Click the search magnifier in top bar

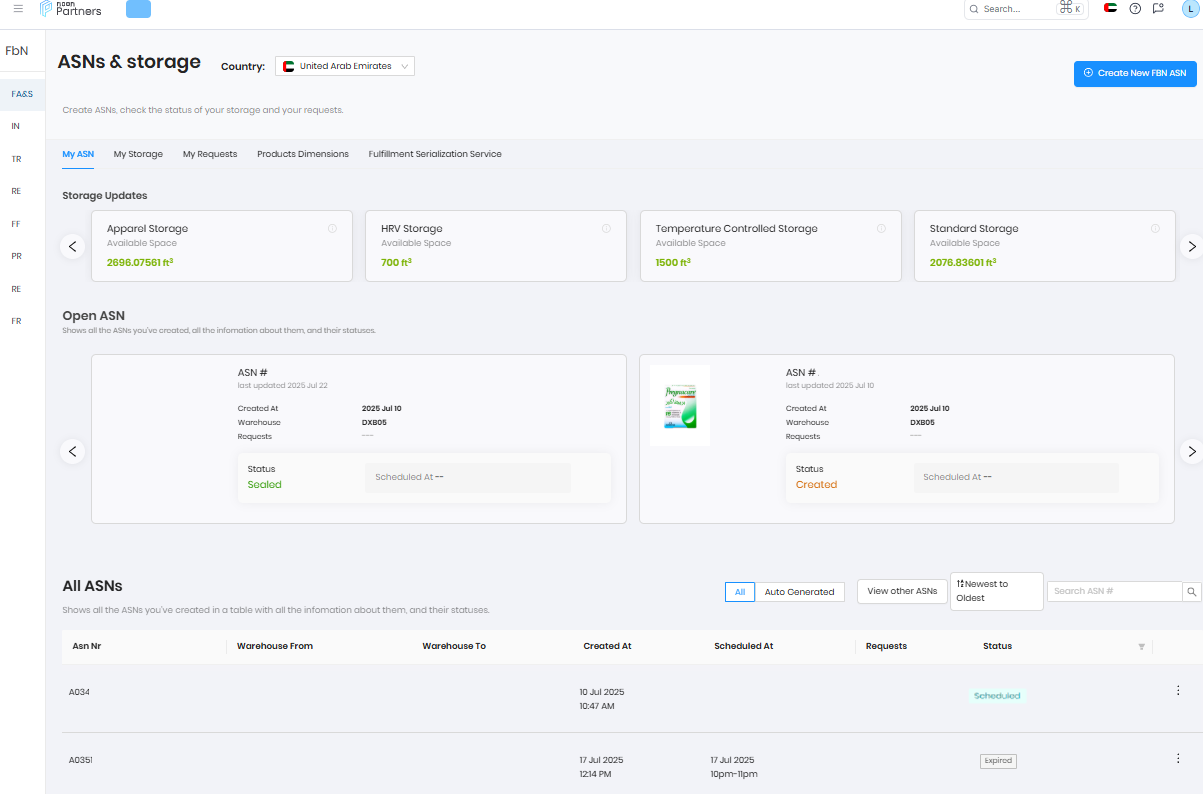[974, 9]
